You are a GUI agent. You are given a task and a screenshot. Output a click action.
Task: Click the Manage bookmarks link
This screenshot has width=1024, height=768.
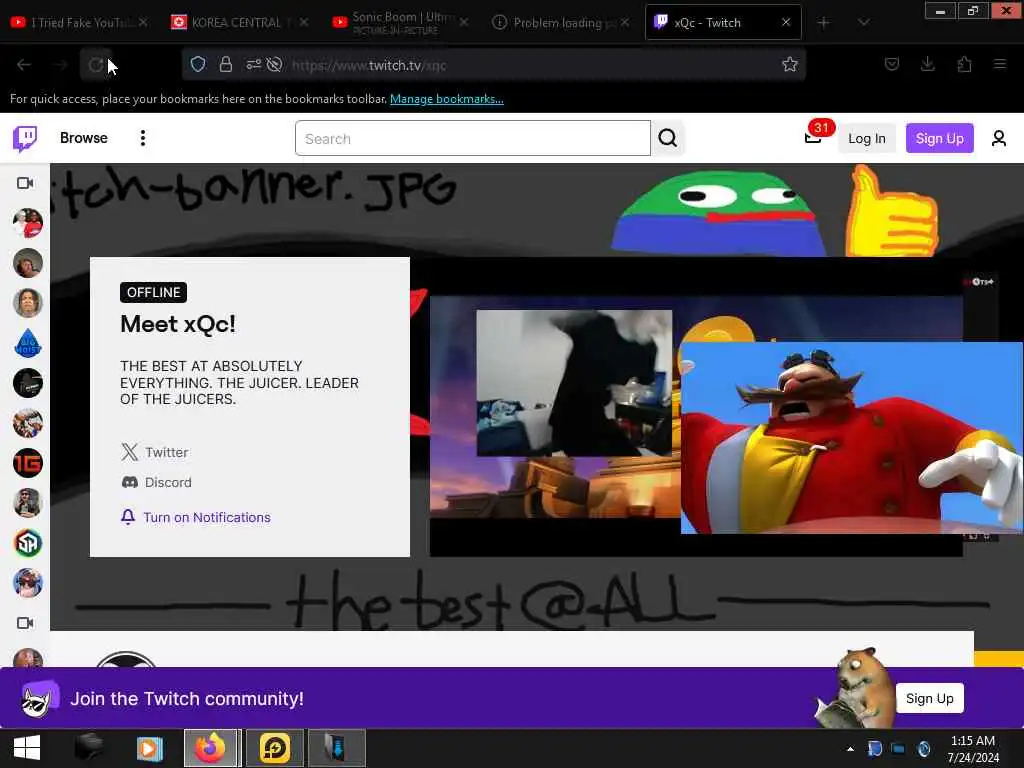point(447,99)
